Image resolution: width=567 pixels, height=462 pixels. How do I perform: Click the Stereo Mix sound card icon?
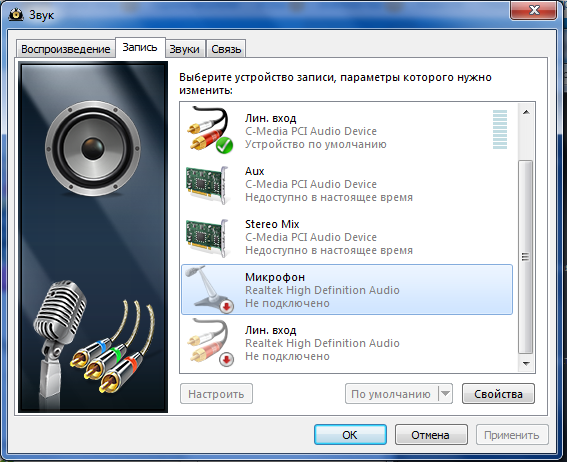point(208,238)
